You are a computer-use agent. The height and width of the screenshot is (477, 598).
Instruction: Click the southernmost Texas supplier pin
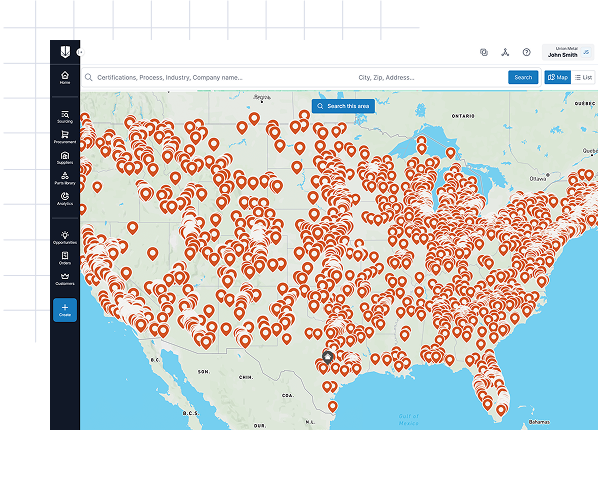coord(333,407)
